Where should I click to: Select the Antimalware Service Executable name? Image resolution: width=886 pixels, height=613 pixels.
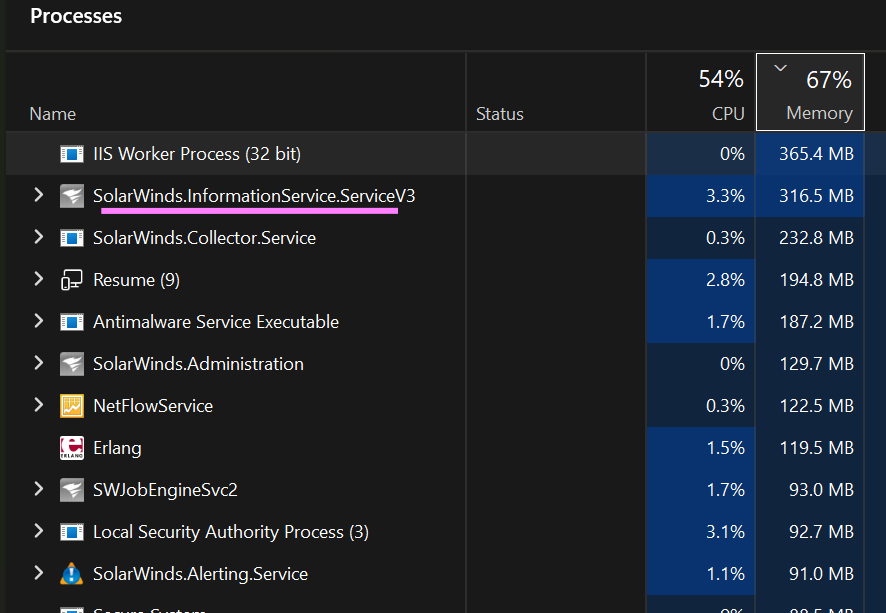216,322
